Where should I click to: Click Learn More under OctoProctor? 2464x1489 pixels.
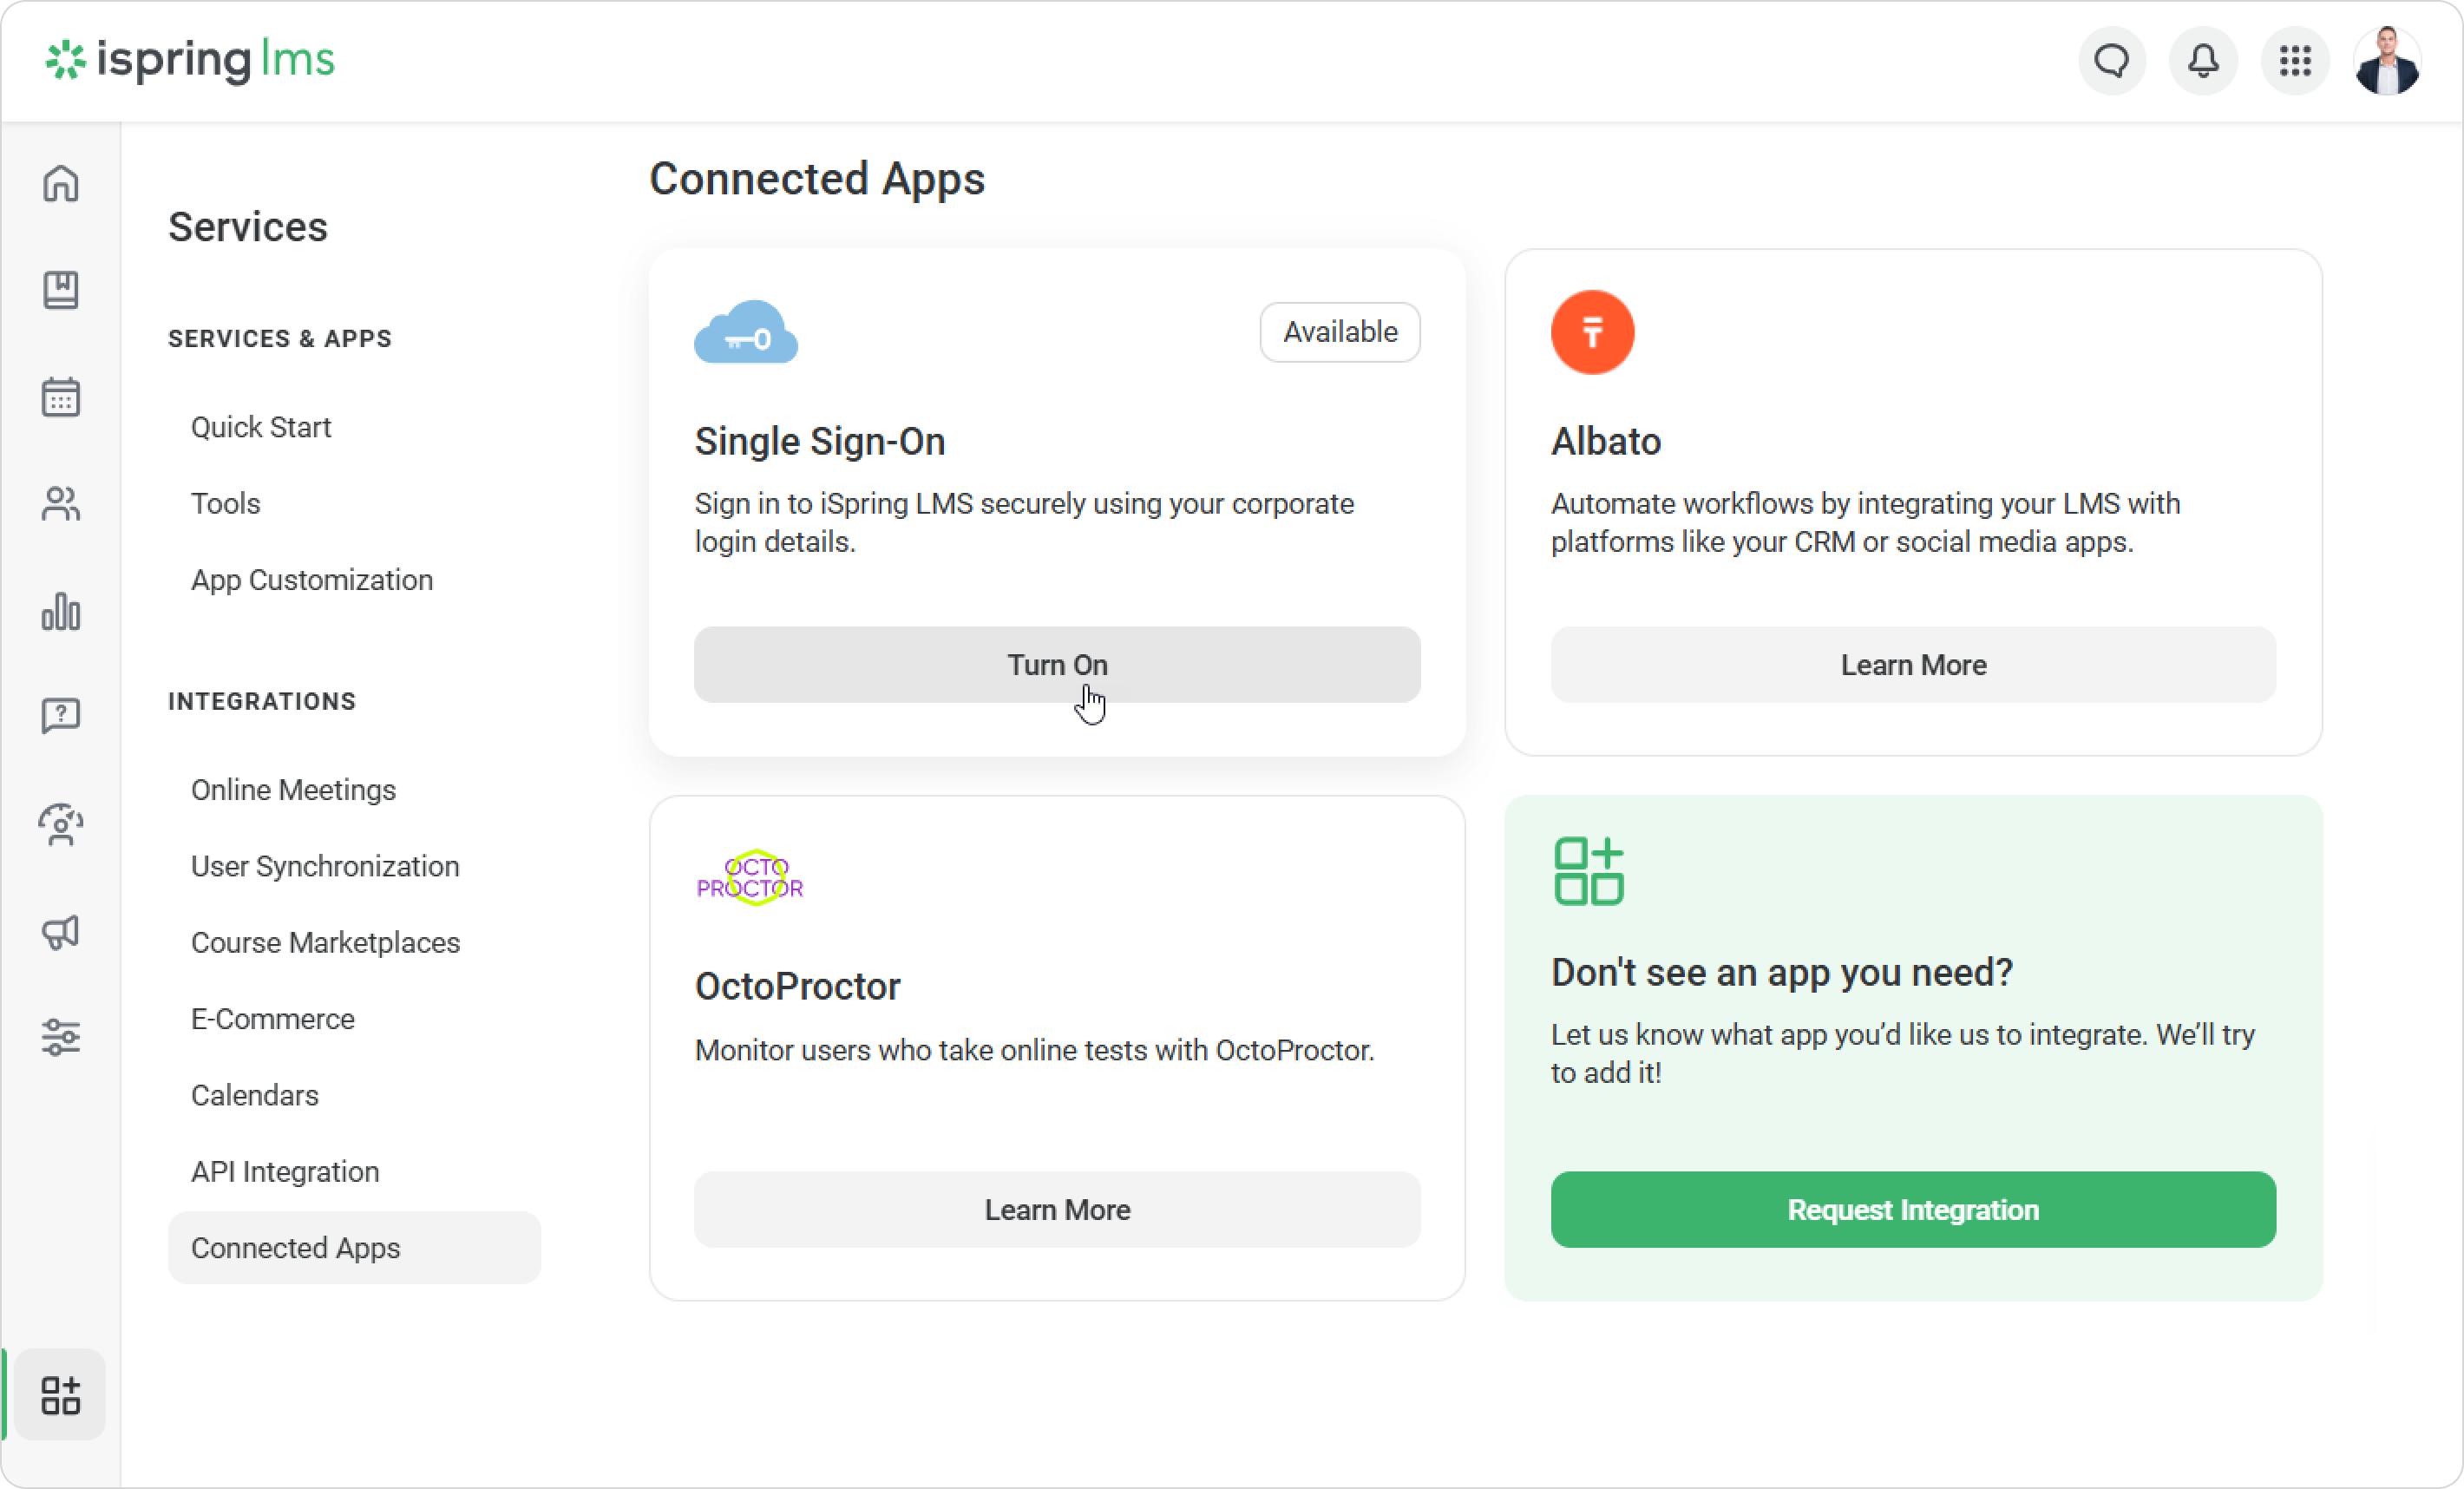coord(1057,1210)
